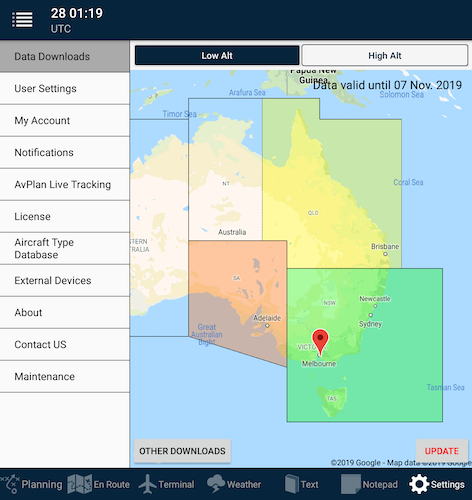Open Contact US entry

[65, 344]
